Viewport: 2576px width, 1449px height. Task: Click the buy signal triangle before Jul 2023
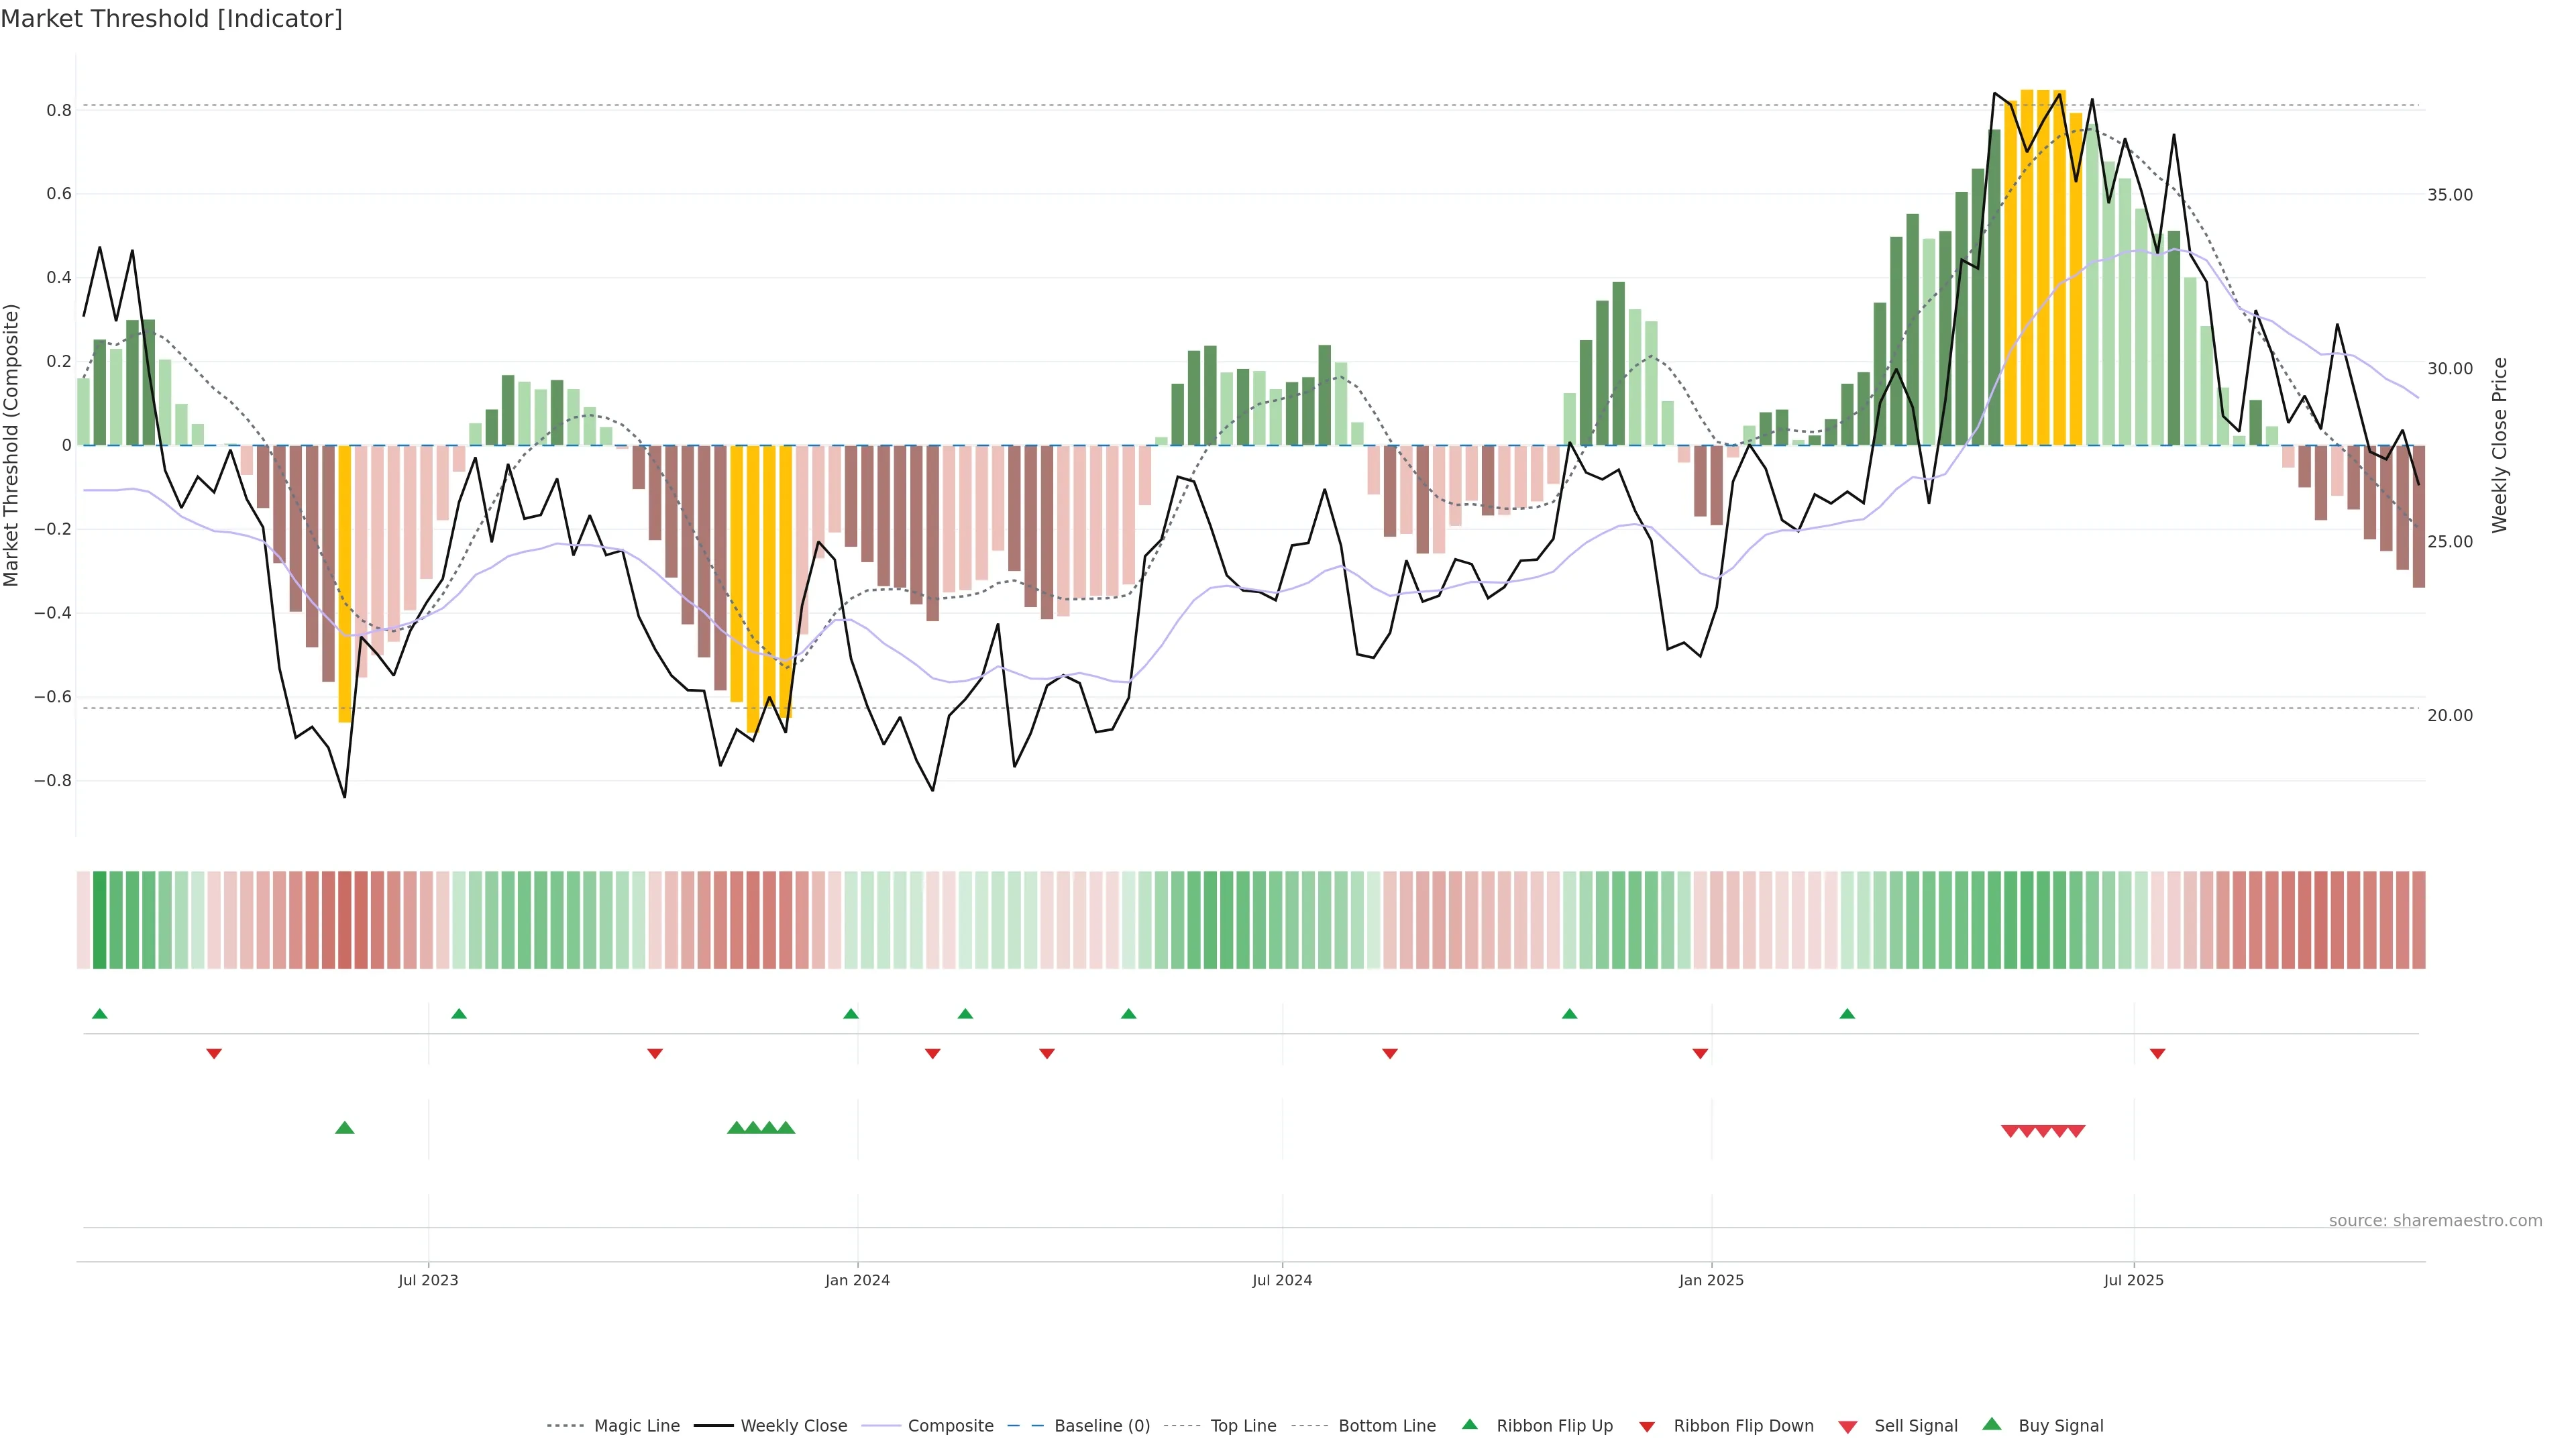pyautogui.click(x=345, y=1128)
